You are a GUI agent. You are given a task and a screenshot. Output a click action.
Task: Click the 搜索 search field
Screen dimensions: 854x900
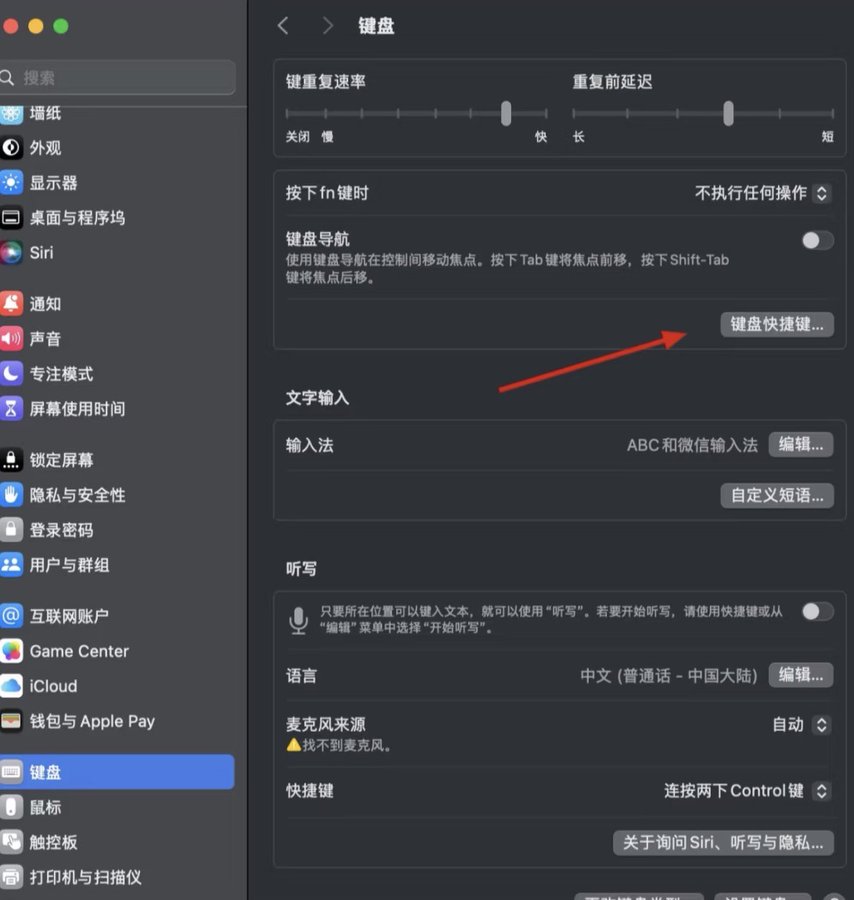(120, 78)
